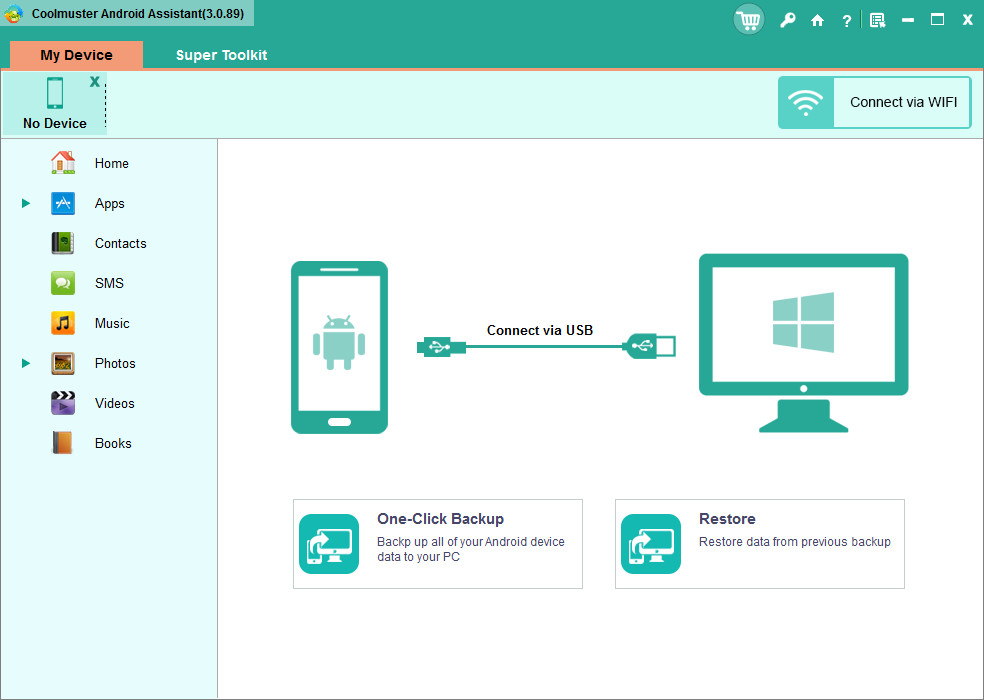Click the Photos frame icon
This screenshot has width=984, height=700.
coord(63,363)
